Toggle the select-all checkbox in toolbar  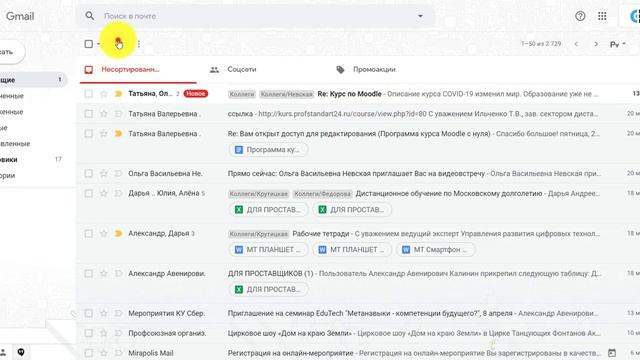pyautogui.click(x=89, y=44)
